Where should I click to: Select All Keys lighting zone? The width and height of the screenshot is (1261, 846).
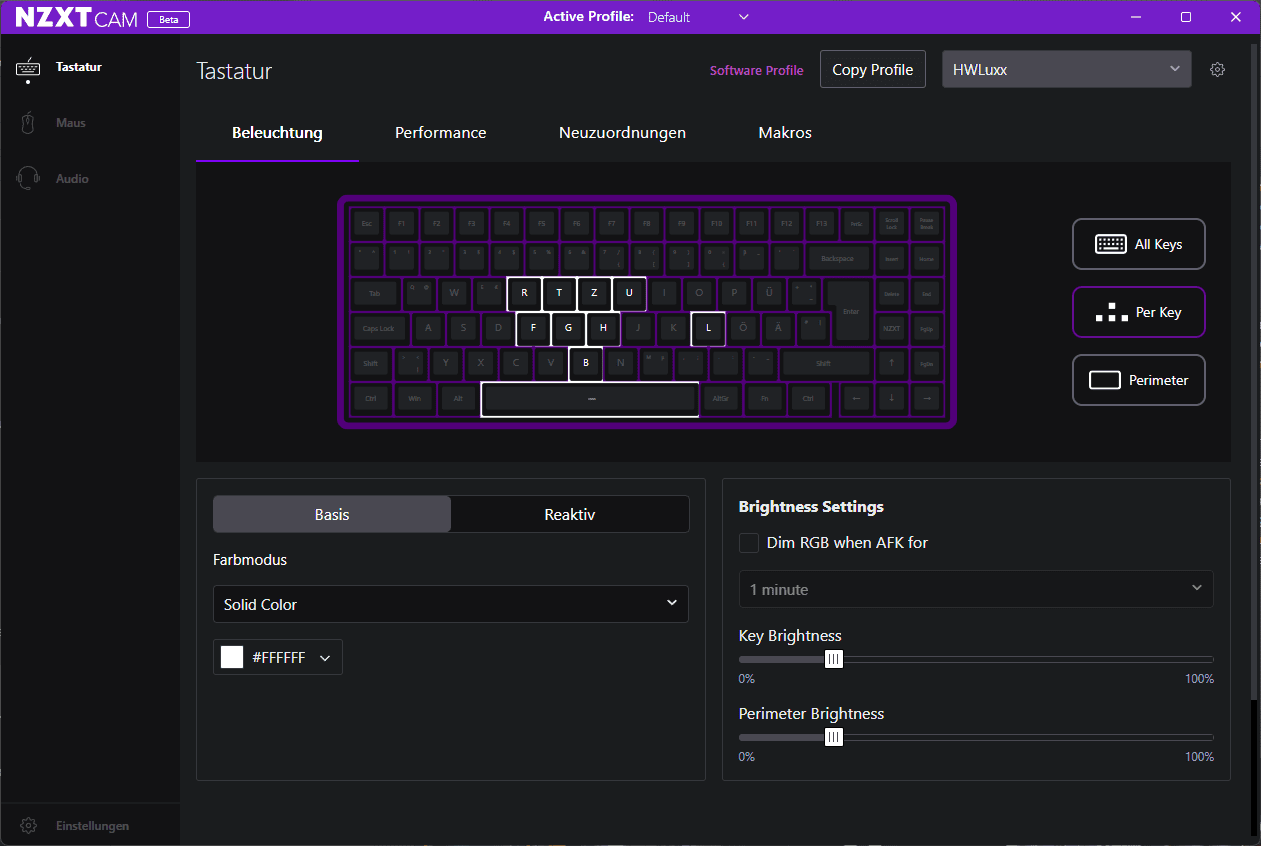(1138, 244)
